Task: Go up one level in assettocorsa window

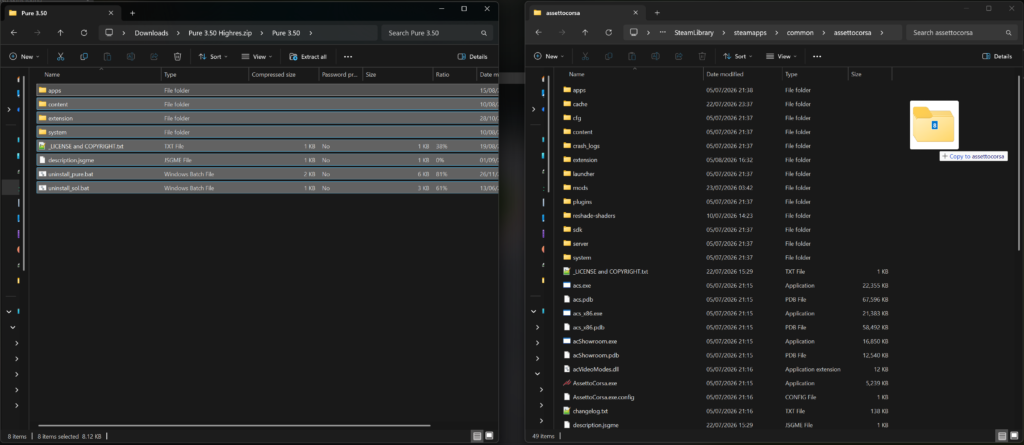Action: [x=585, y=33]
